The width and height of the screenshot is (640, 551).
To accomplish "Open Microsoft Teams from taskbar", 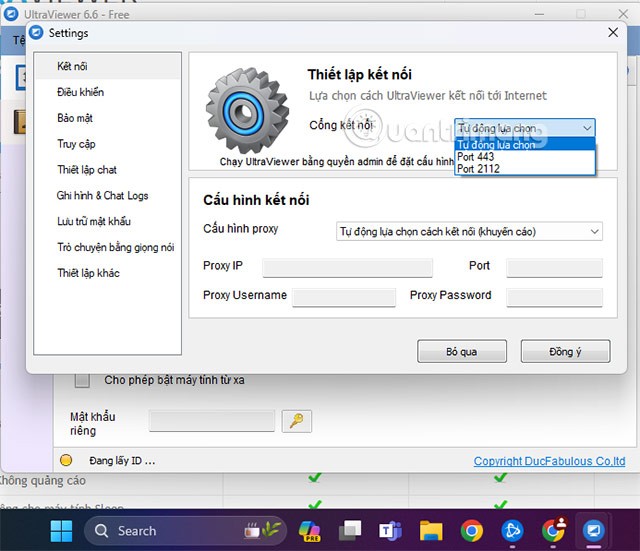I will pos(390,530).
